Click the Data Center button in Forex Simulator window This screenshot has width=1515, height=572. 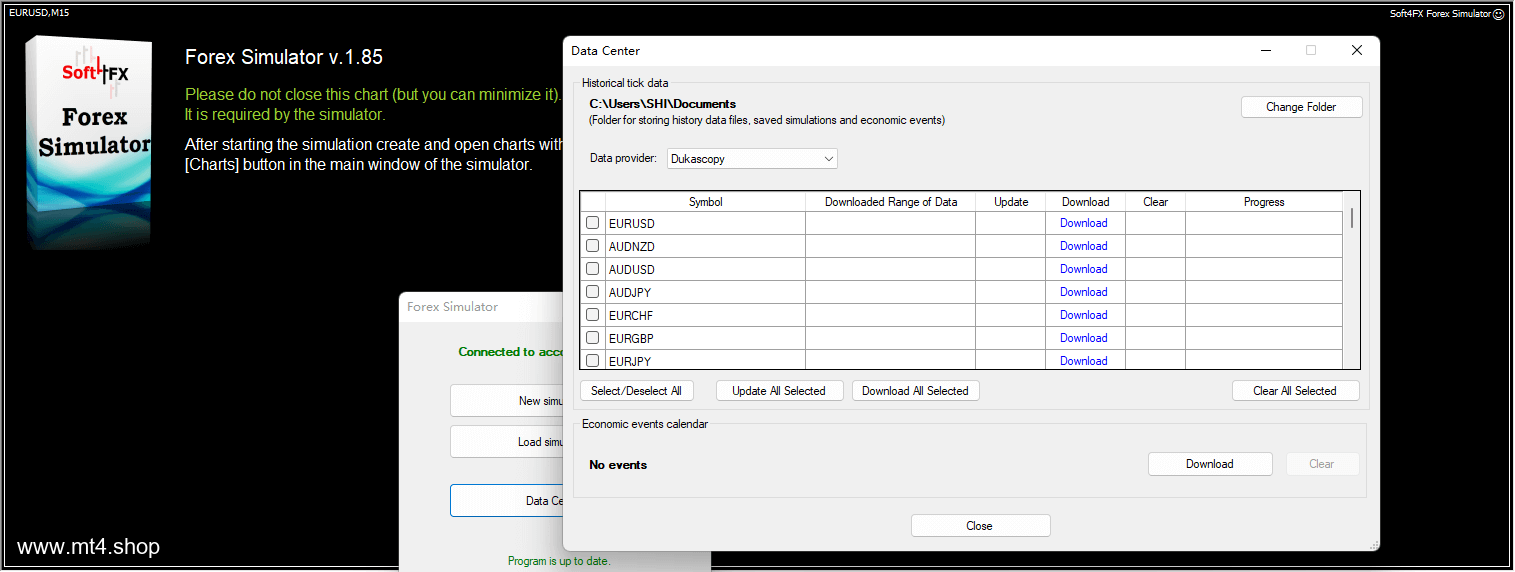[507, 501]
